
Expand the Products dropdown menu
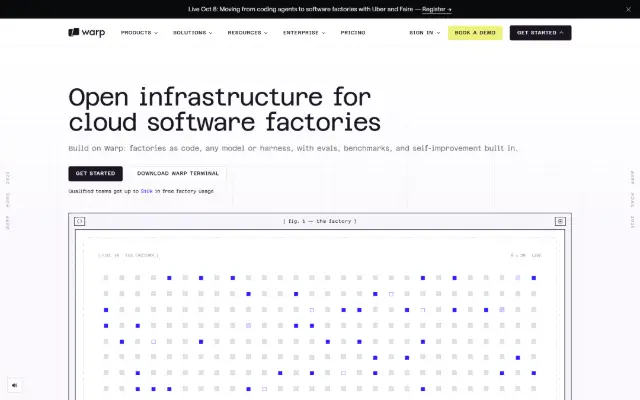139,33
